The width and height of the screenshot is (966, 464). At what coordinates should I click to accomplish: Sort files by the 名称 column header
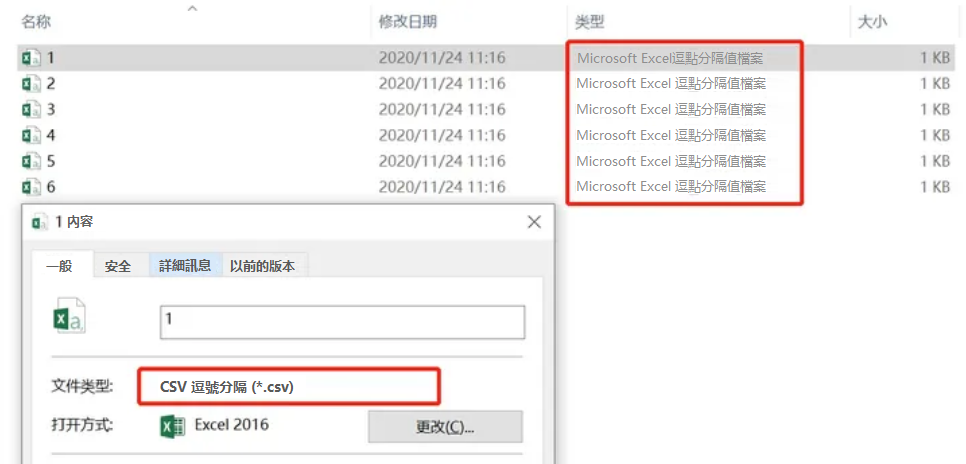(x=36, y=22)
